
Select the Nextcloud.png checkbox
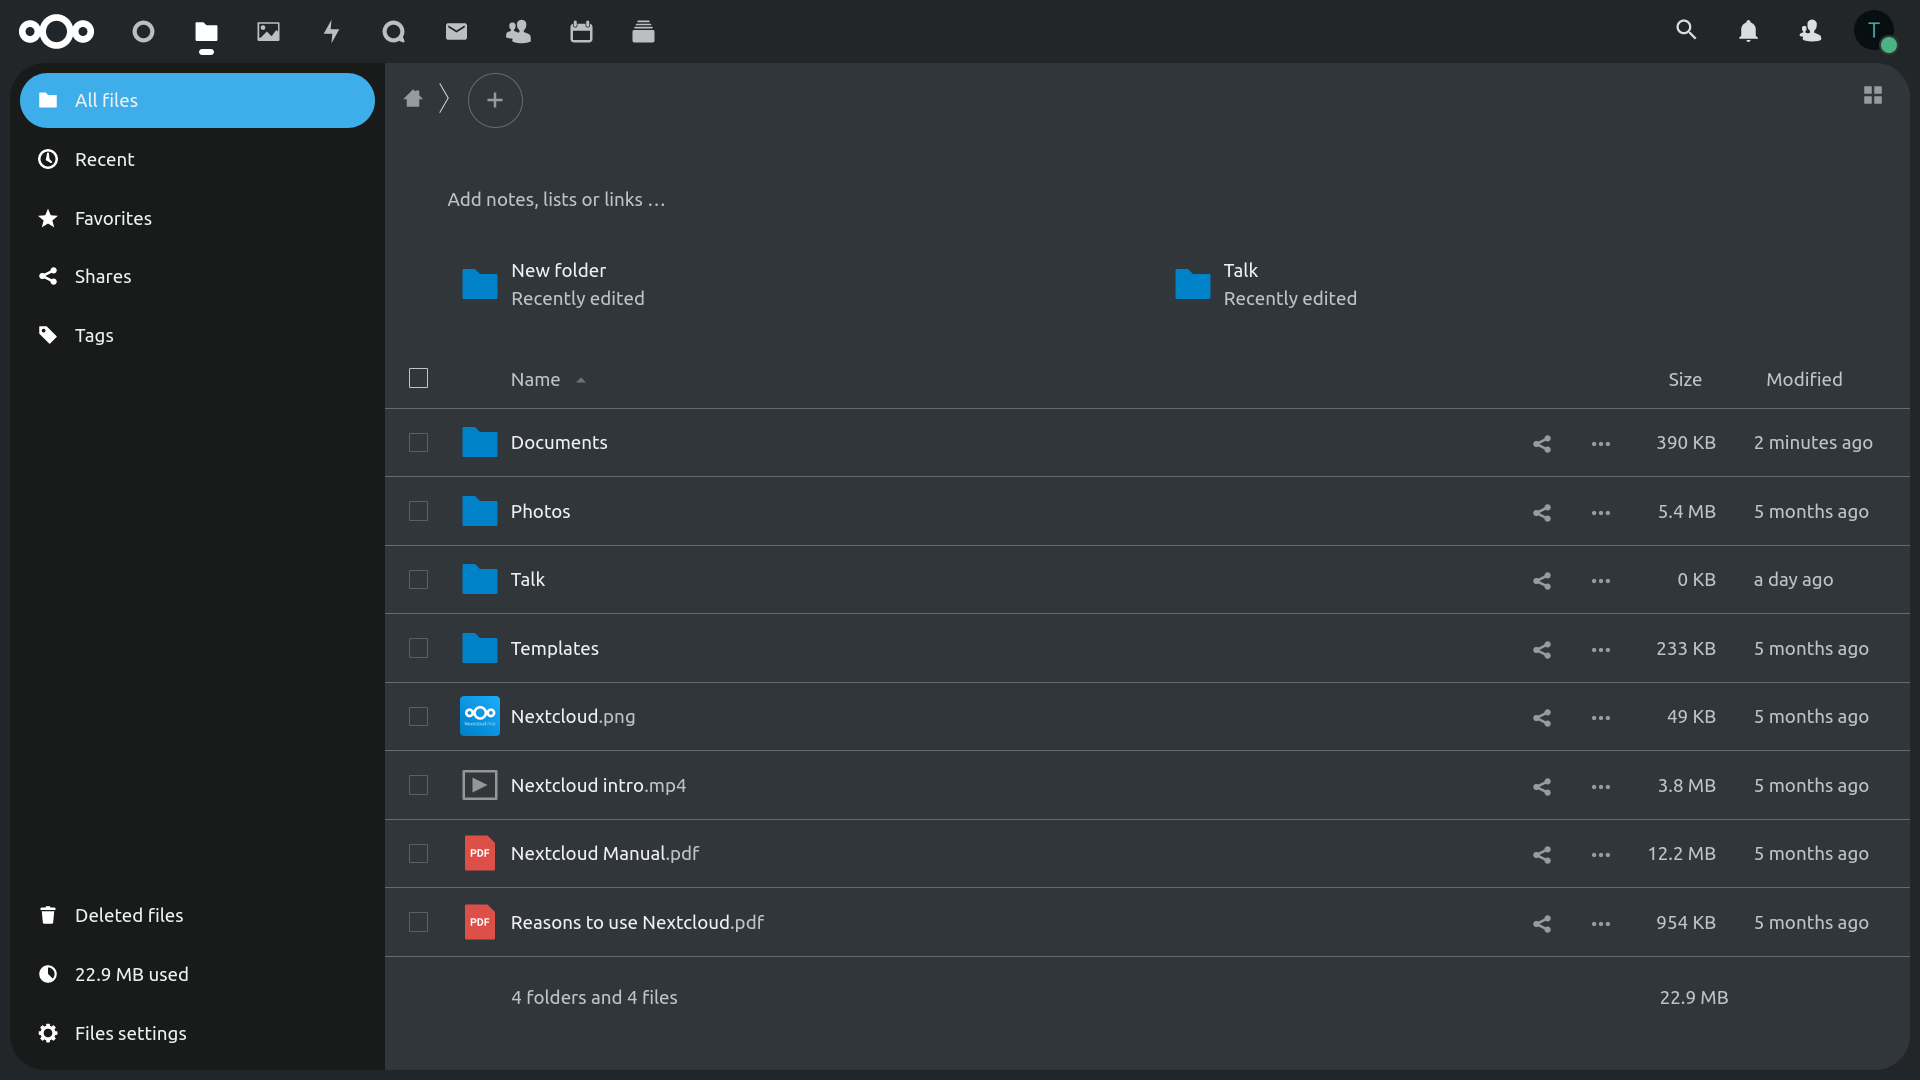tap(418, 716)
